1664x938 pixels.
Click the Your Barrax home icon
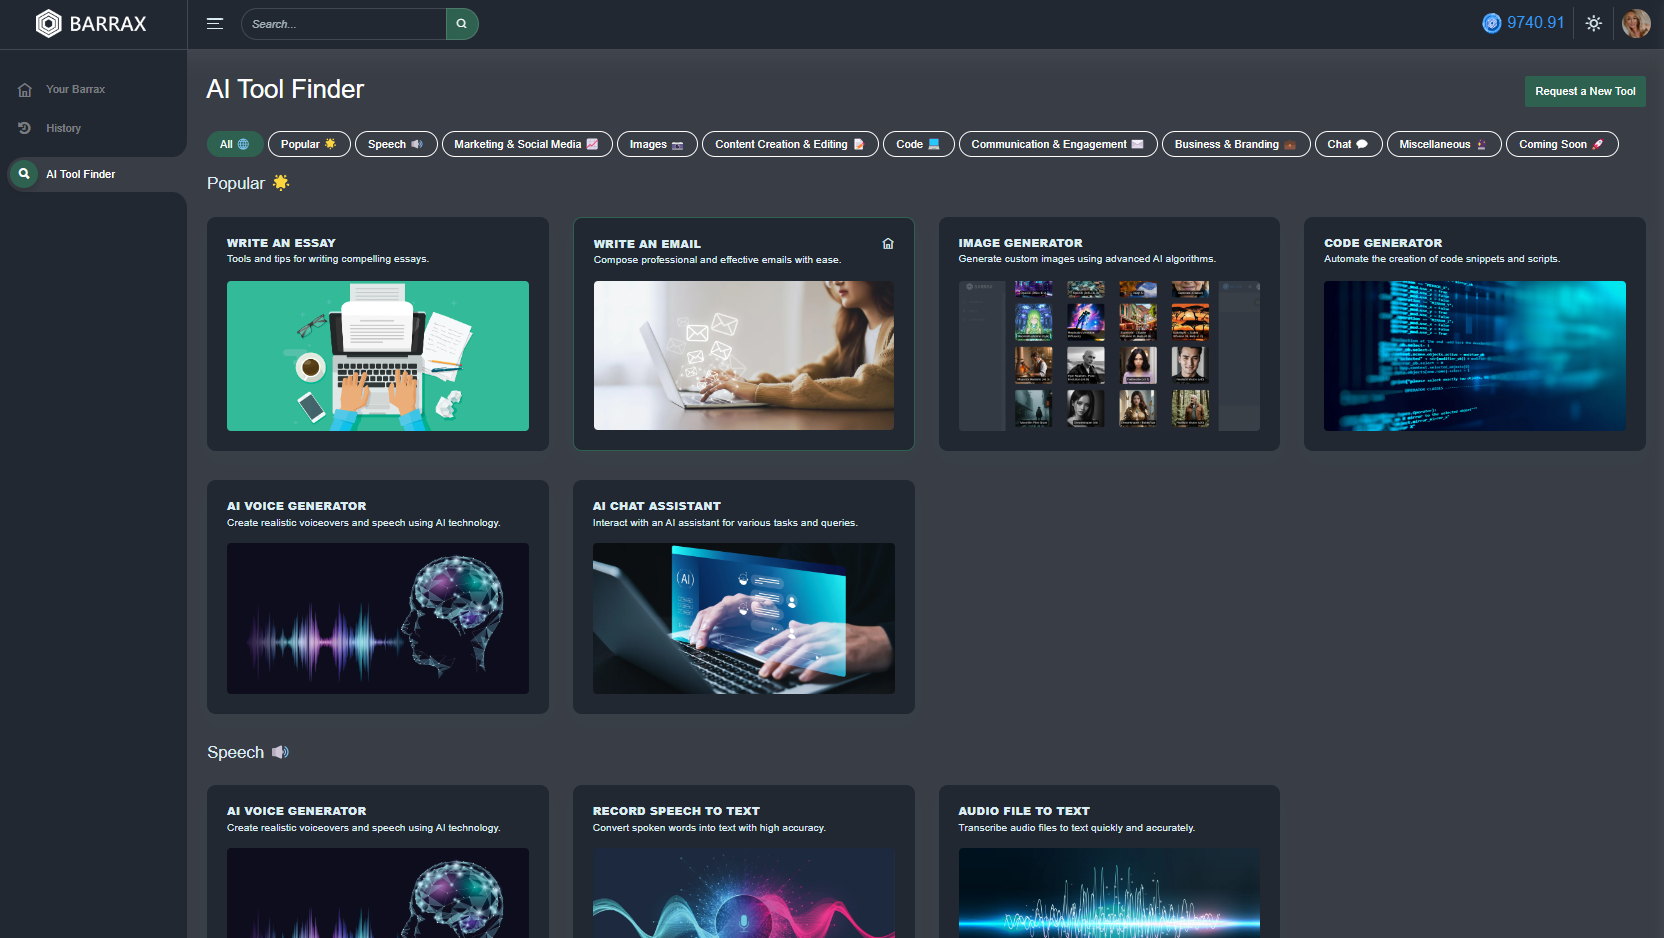tap(25, 90)
